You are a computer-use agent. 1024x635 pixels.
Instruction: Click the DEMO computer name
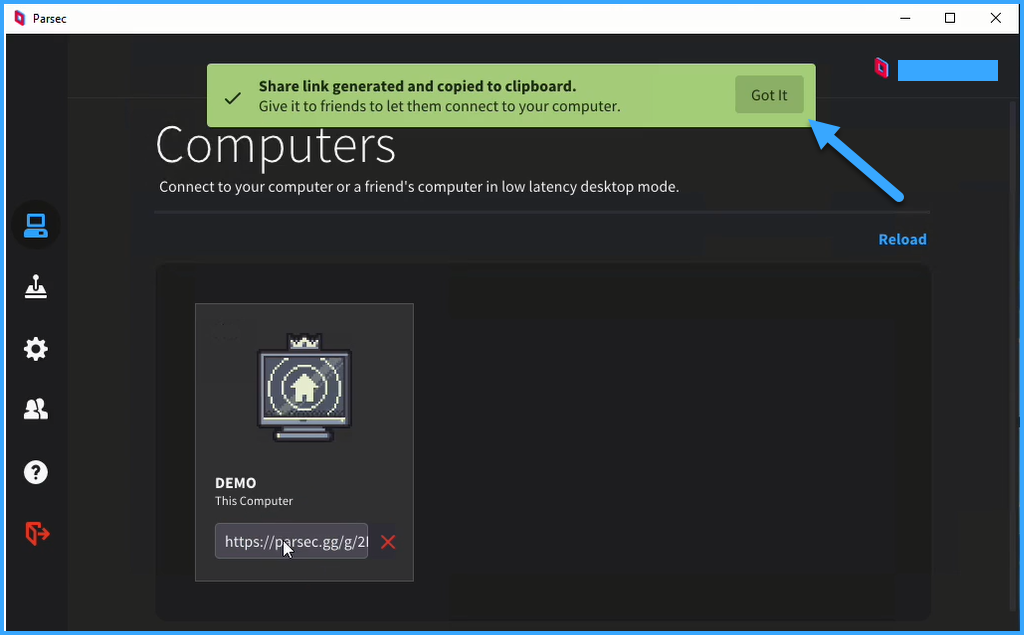point(236,483)
